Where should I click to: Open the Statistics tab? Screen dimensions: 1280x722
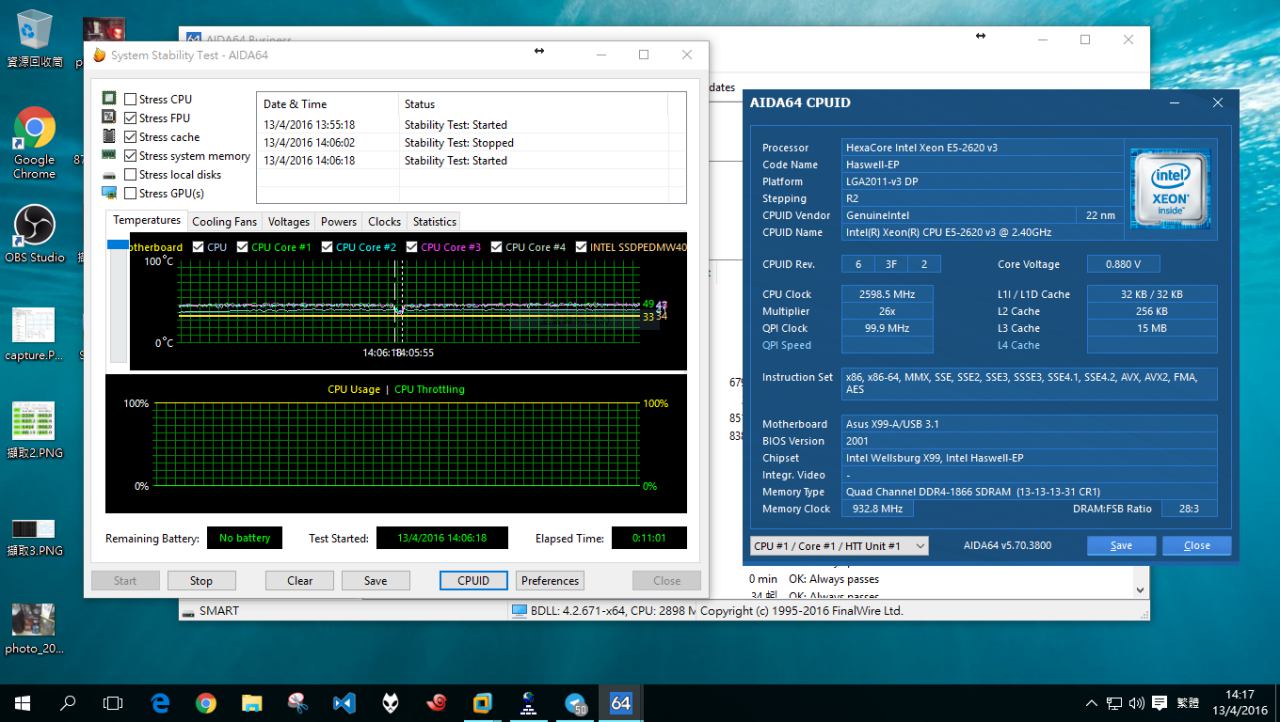pos(435,222)
